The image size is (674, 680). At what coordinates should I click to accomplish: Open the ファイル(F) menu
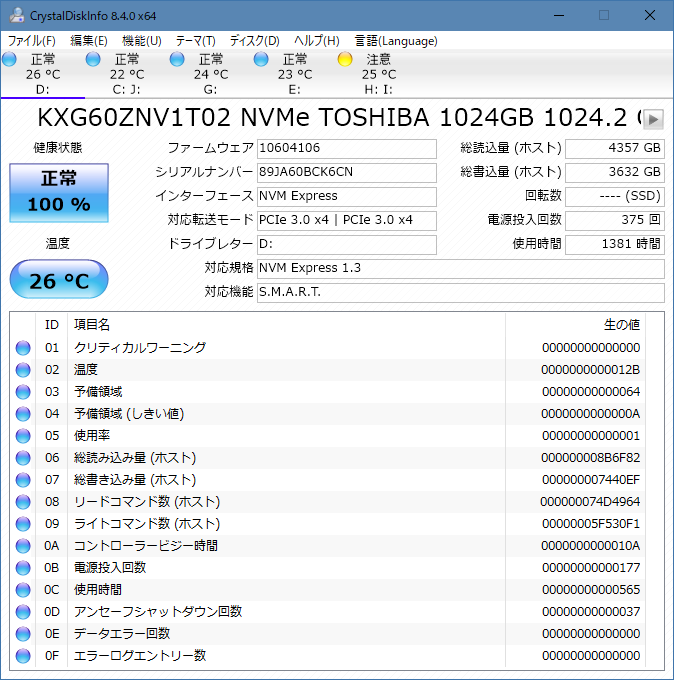[32, 41]
